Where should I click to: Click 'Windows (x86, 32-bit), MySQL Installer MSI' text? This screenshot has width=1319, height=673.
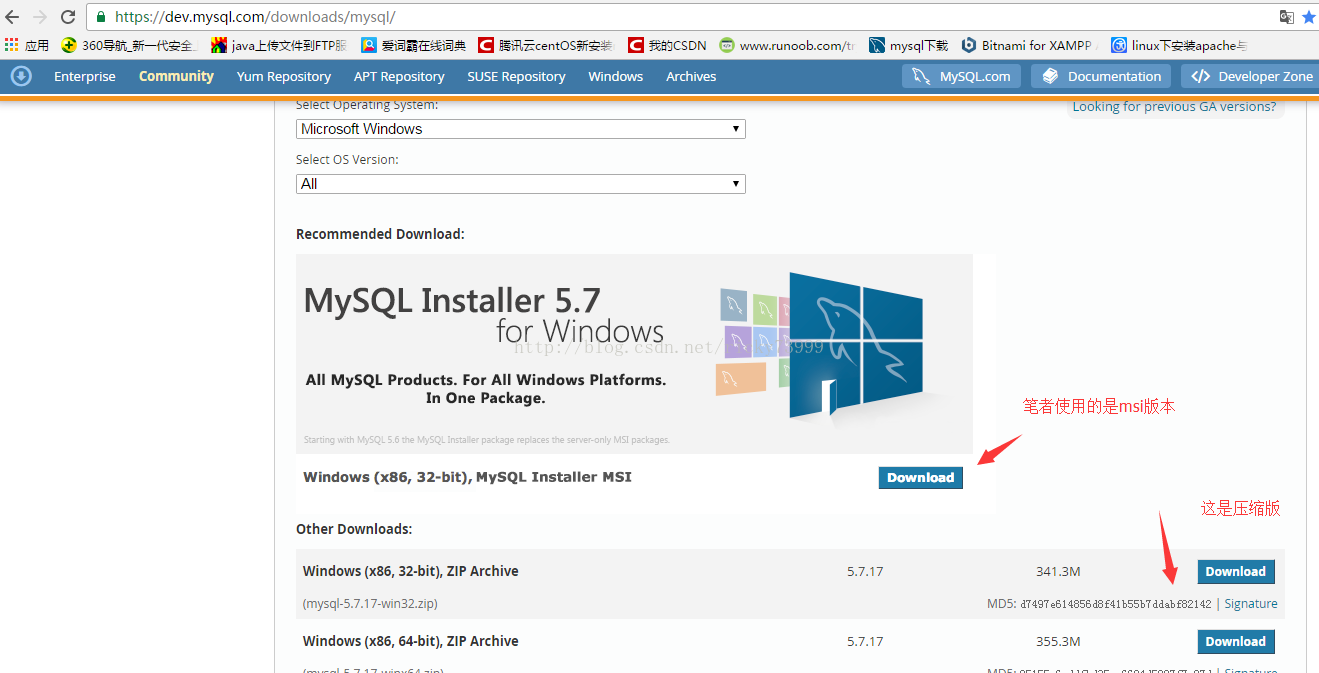(467, 477)
